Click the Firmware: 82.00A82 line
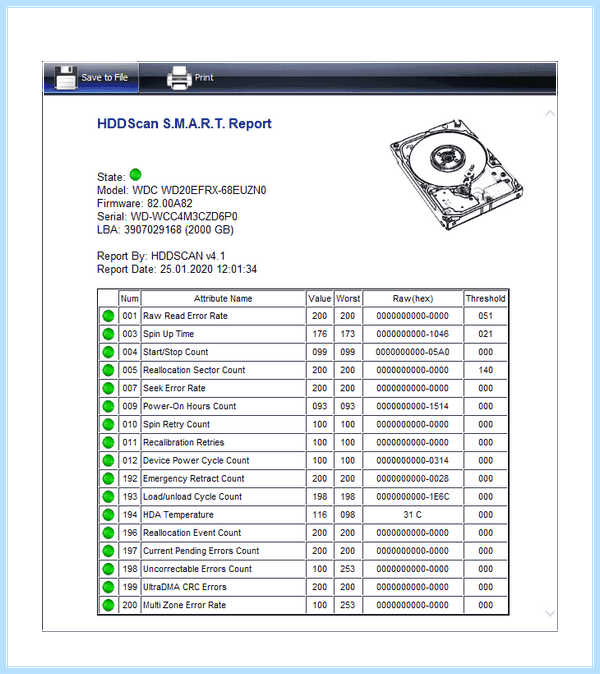Image resolution: width=600 pixels, height=674 pixels. coord(144,203)
